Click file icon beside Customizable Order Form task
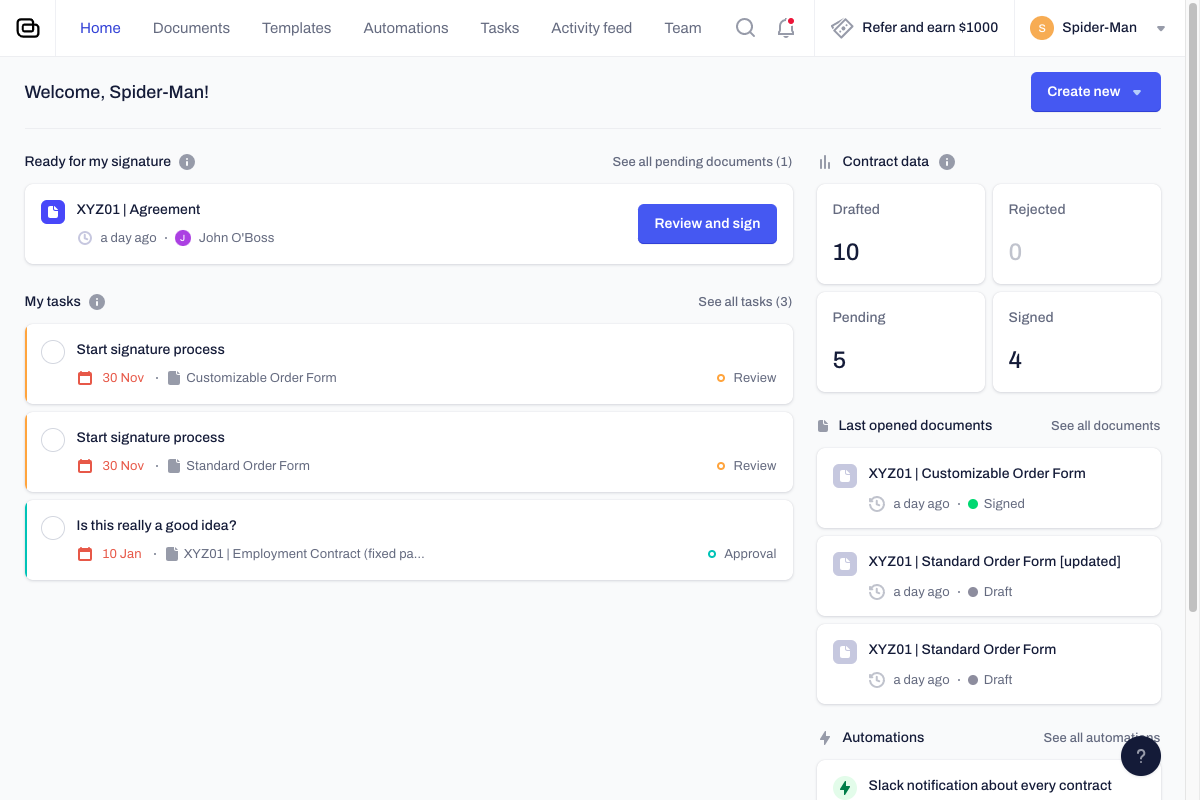Image resolution: width=1200 pixels, height=800 pixels. (174, 378)
